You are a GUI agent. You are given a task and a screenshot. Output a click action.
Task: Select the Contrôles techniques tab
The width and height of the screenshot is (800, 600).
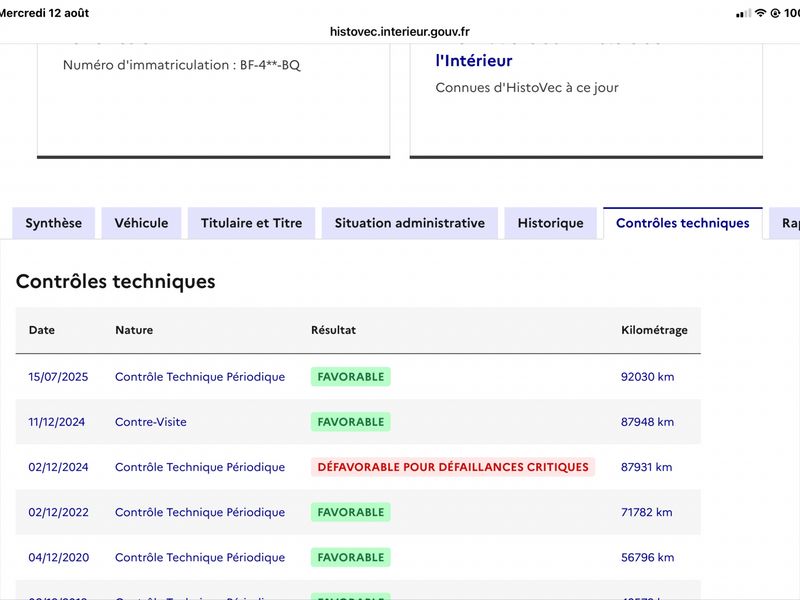(x=683, y=223)
